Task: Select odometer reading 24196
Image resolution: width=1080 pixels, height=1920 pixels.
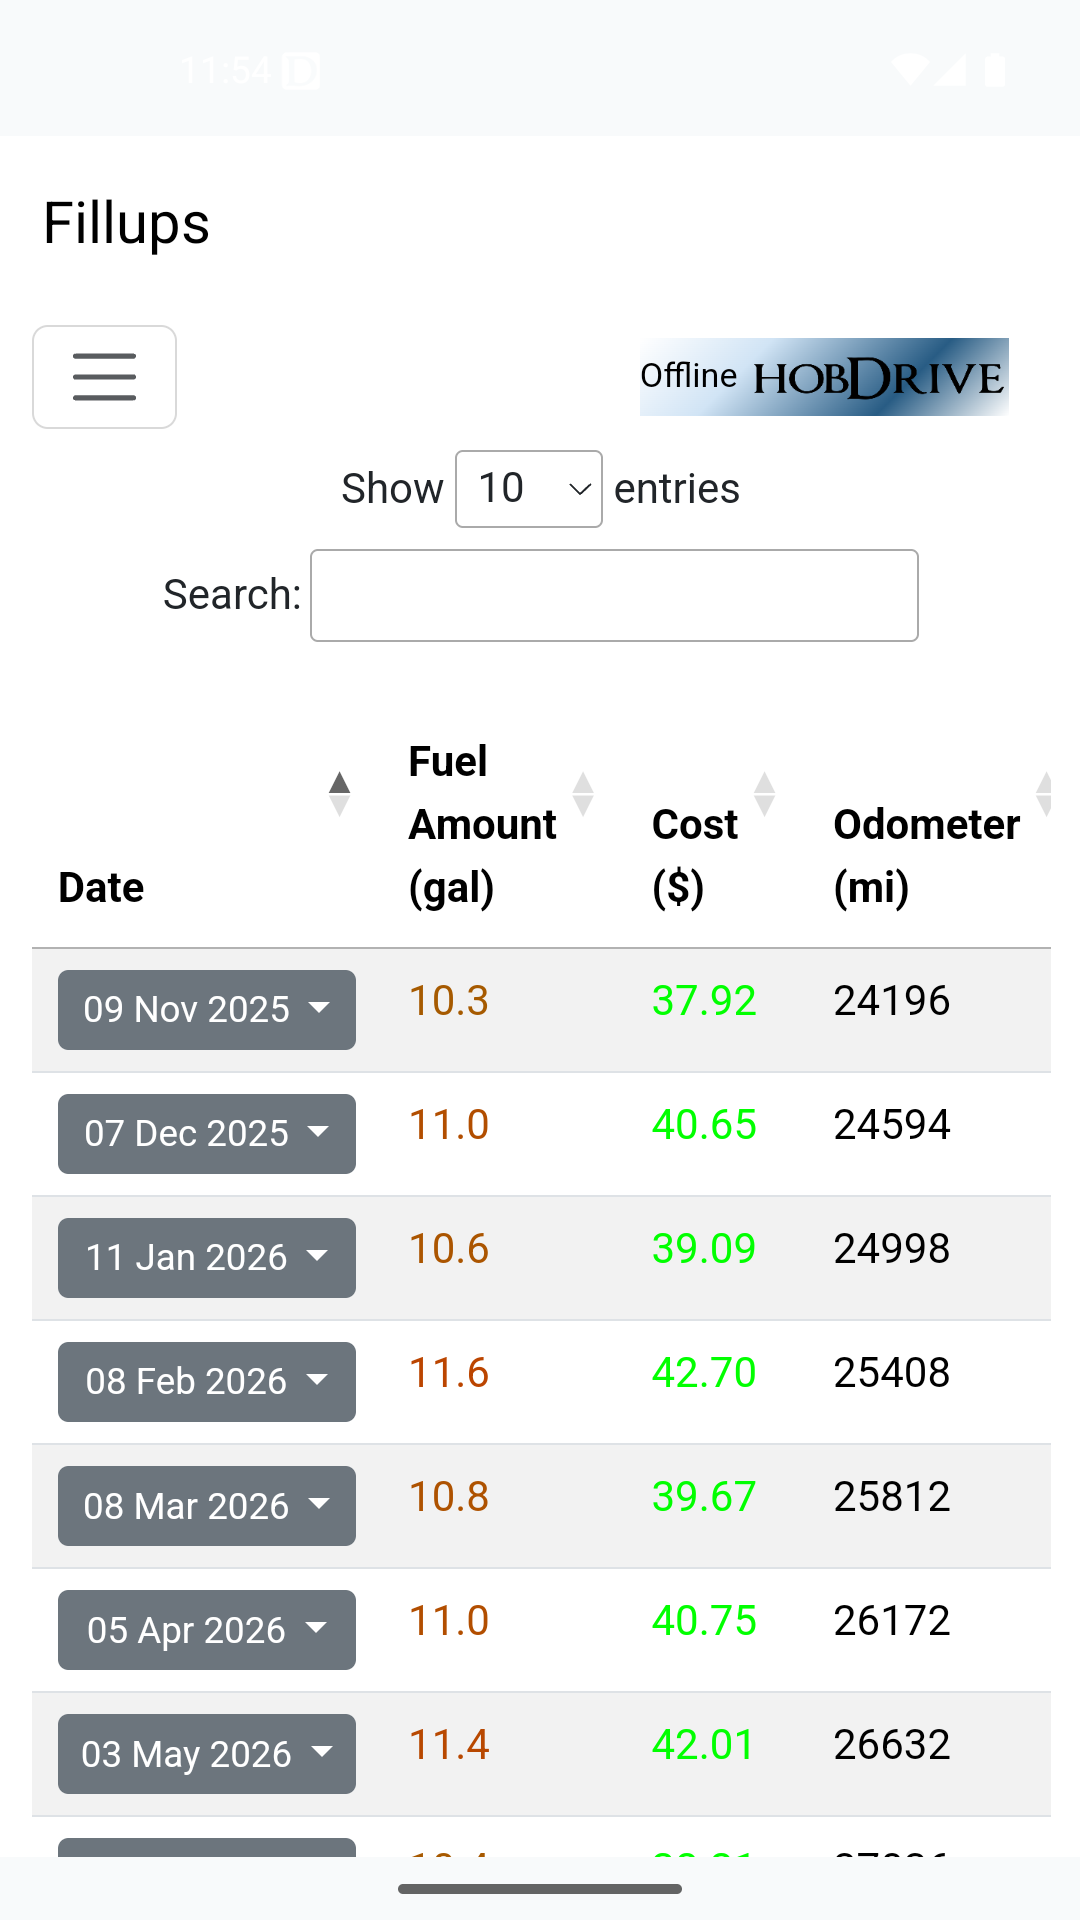Action: (x=892, y=1001)
